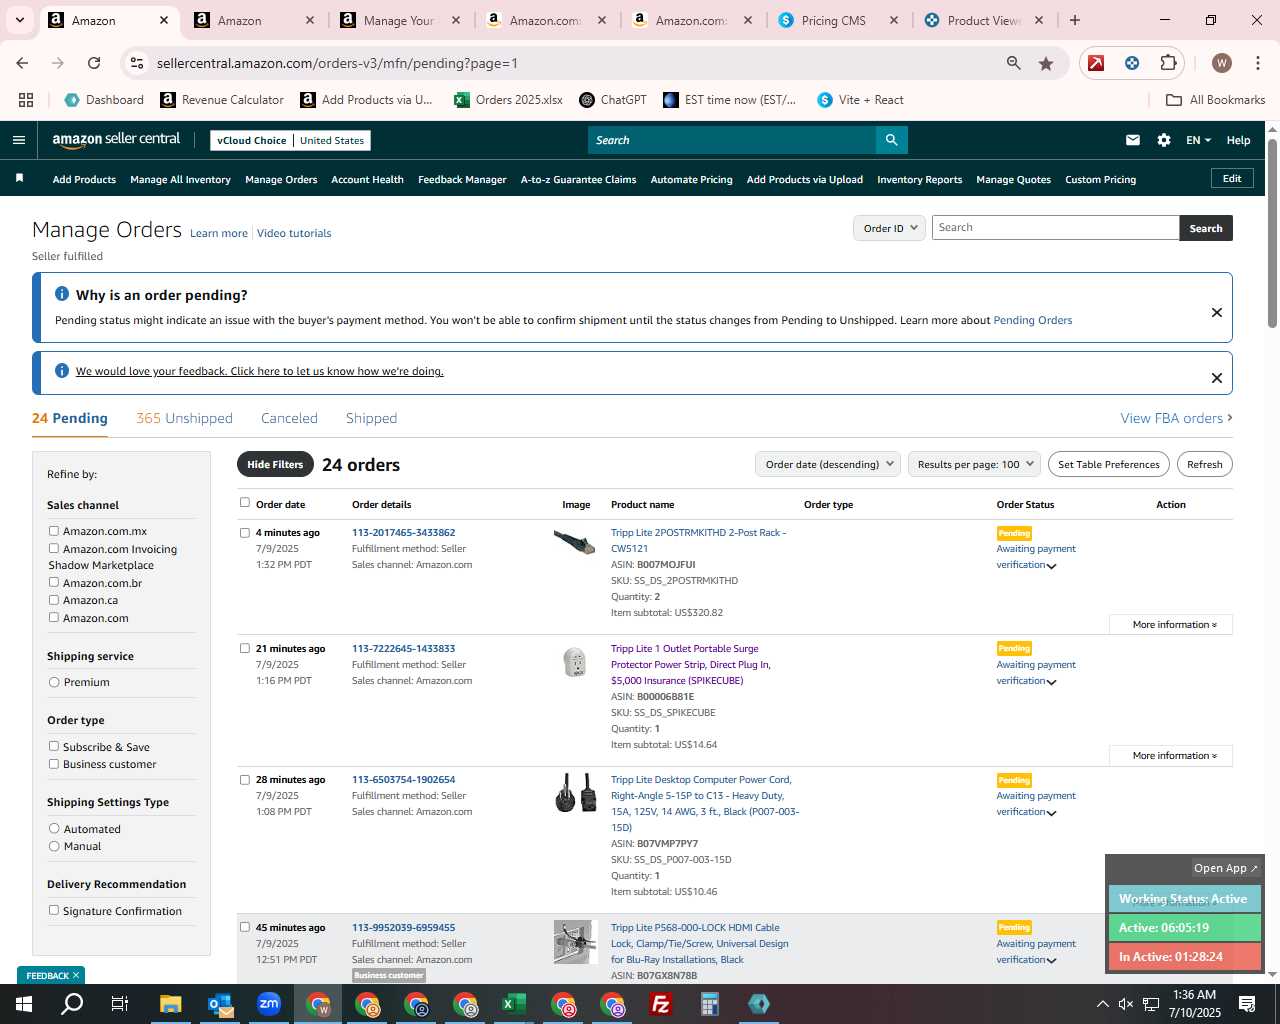The height and width of the screenshot is (1024, 1280).
Task: Bookmark this page with the star icon
Action: pyautogui.click(x=1046, y=63)
